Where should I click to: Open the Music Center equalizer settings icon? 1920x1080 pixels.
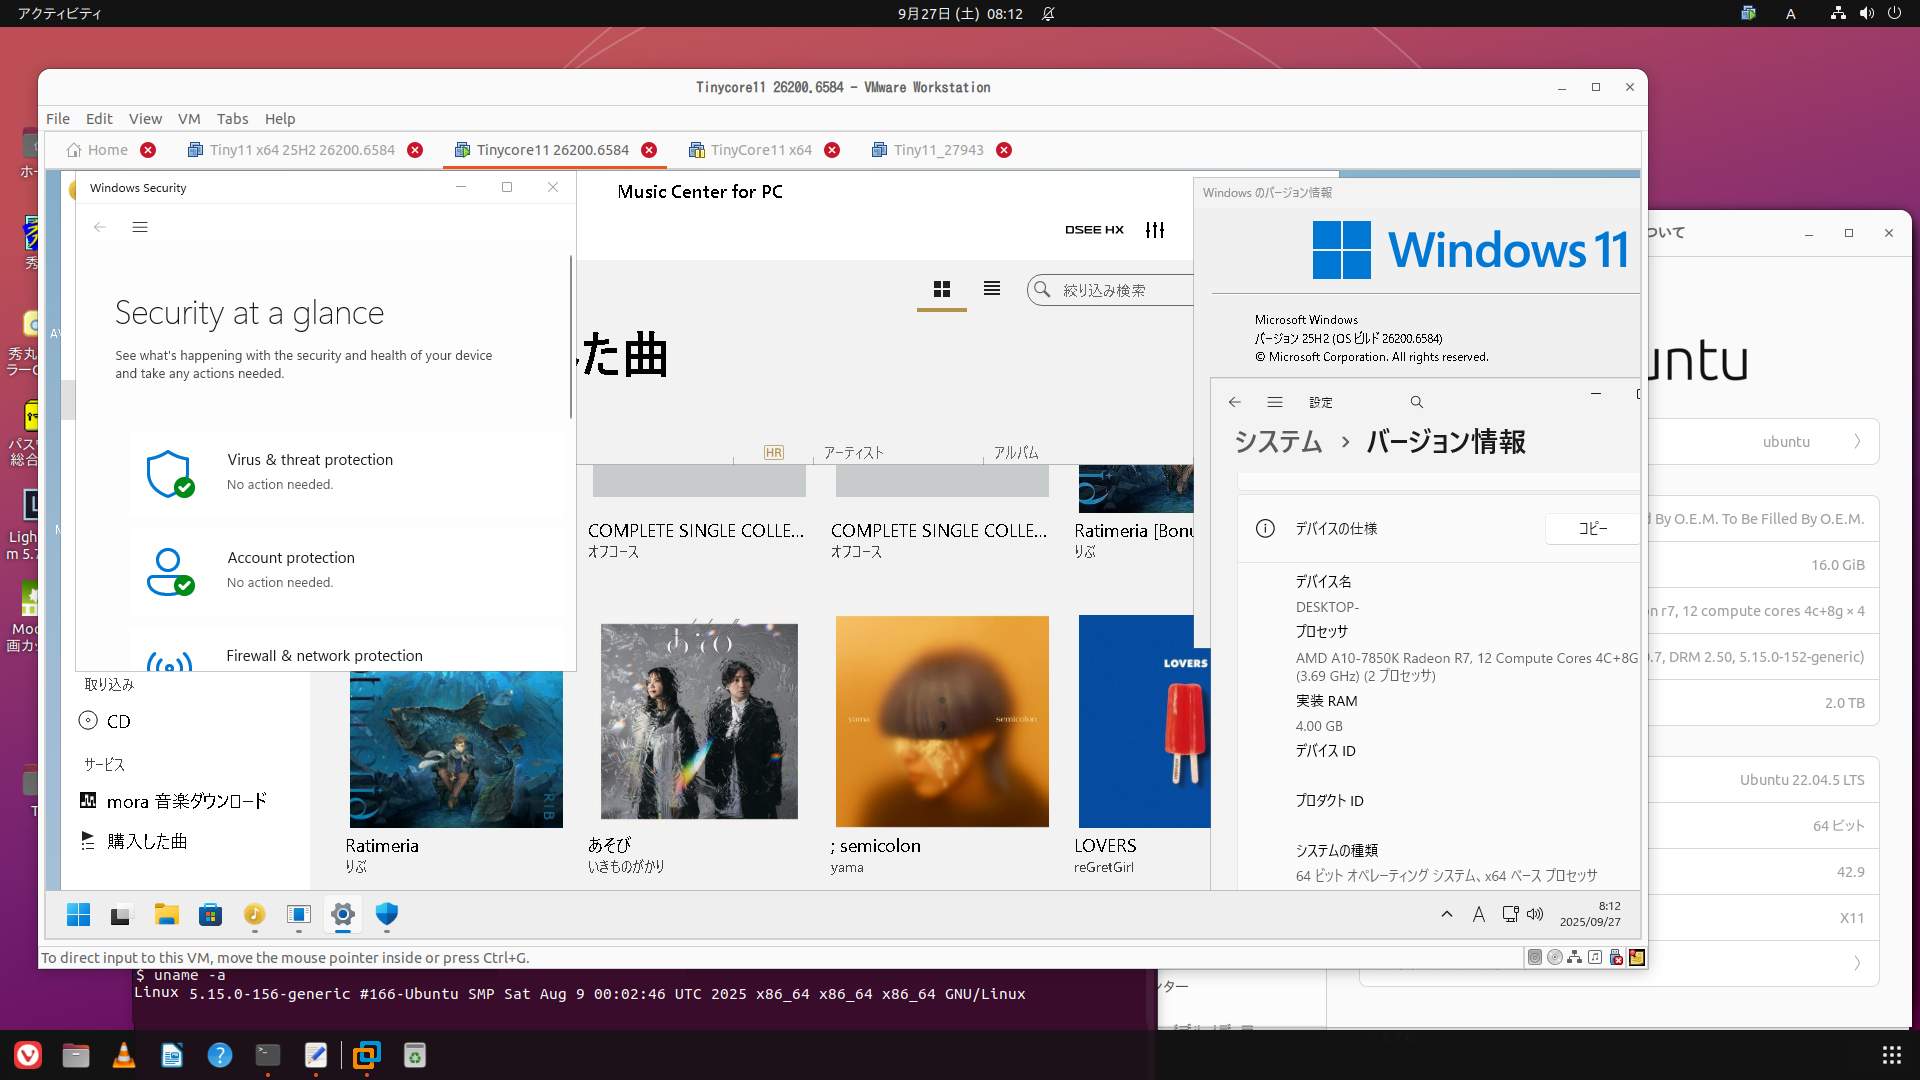tap(1155, 230)
